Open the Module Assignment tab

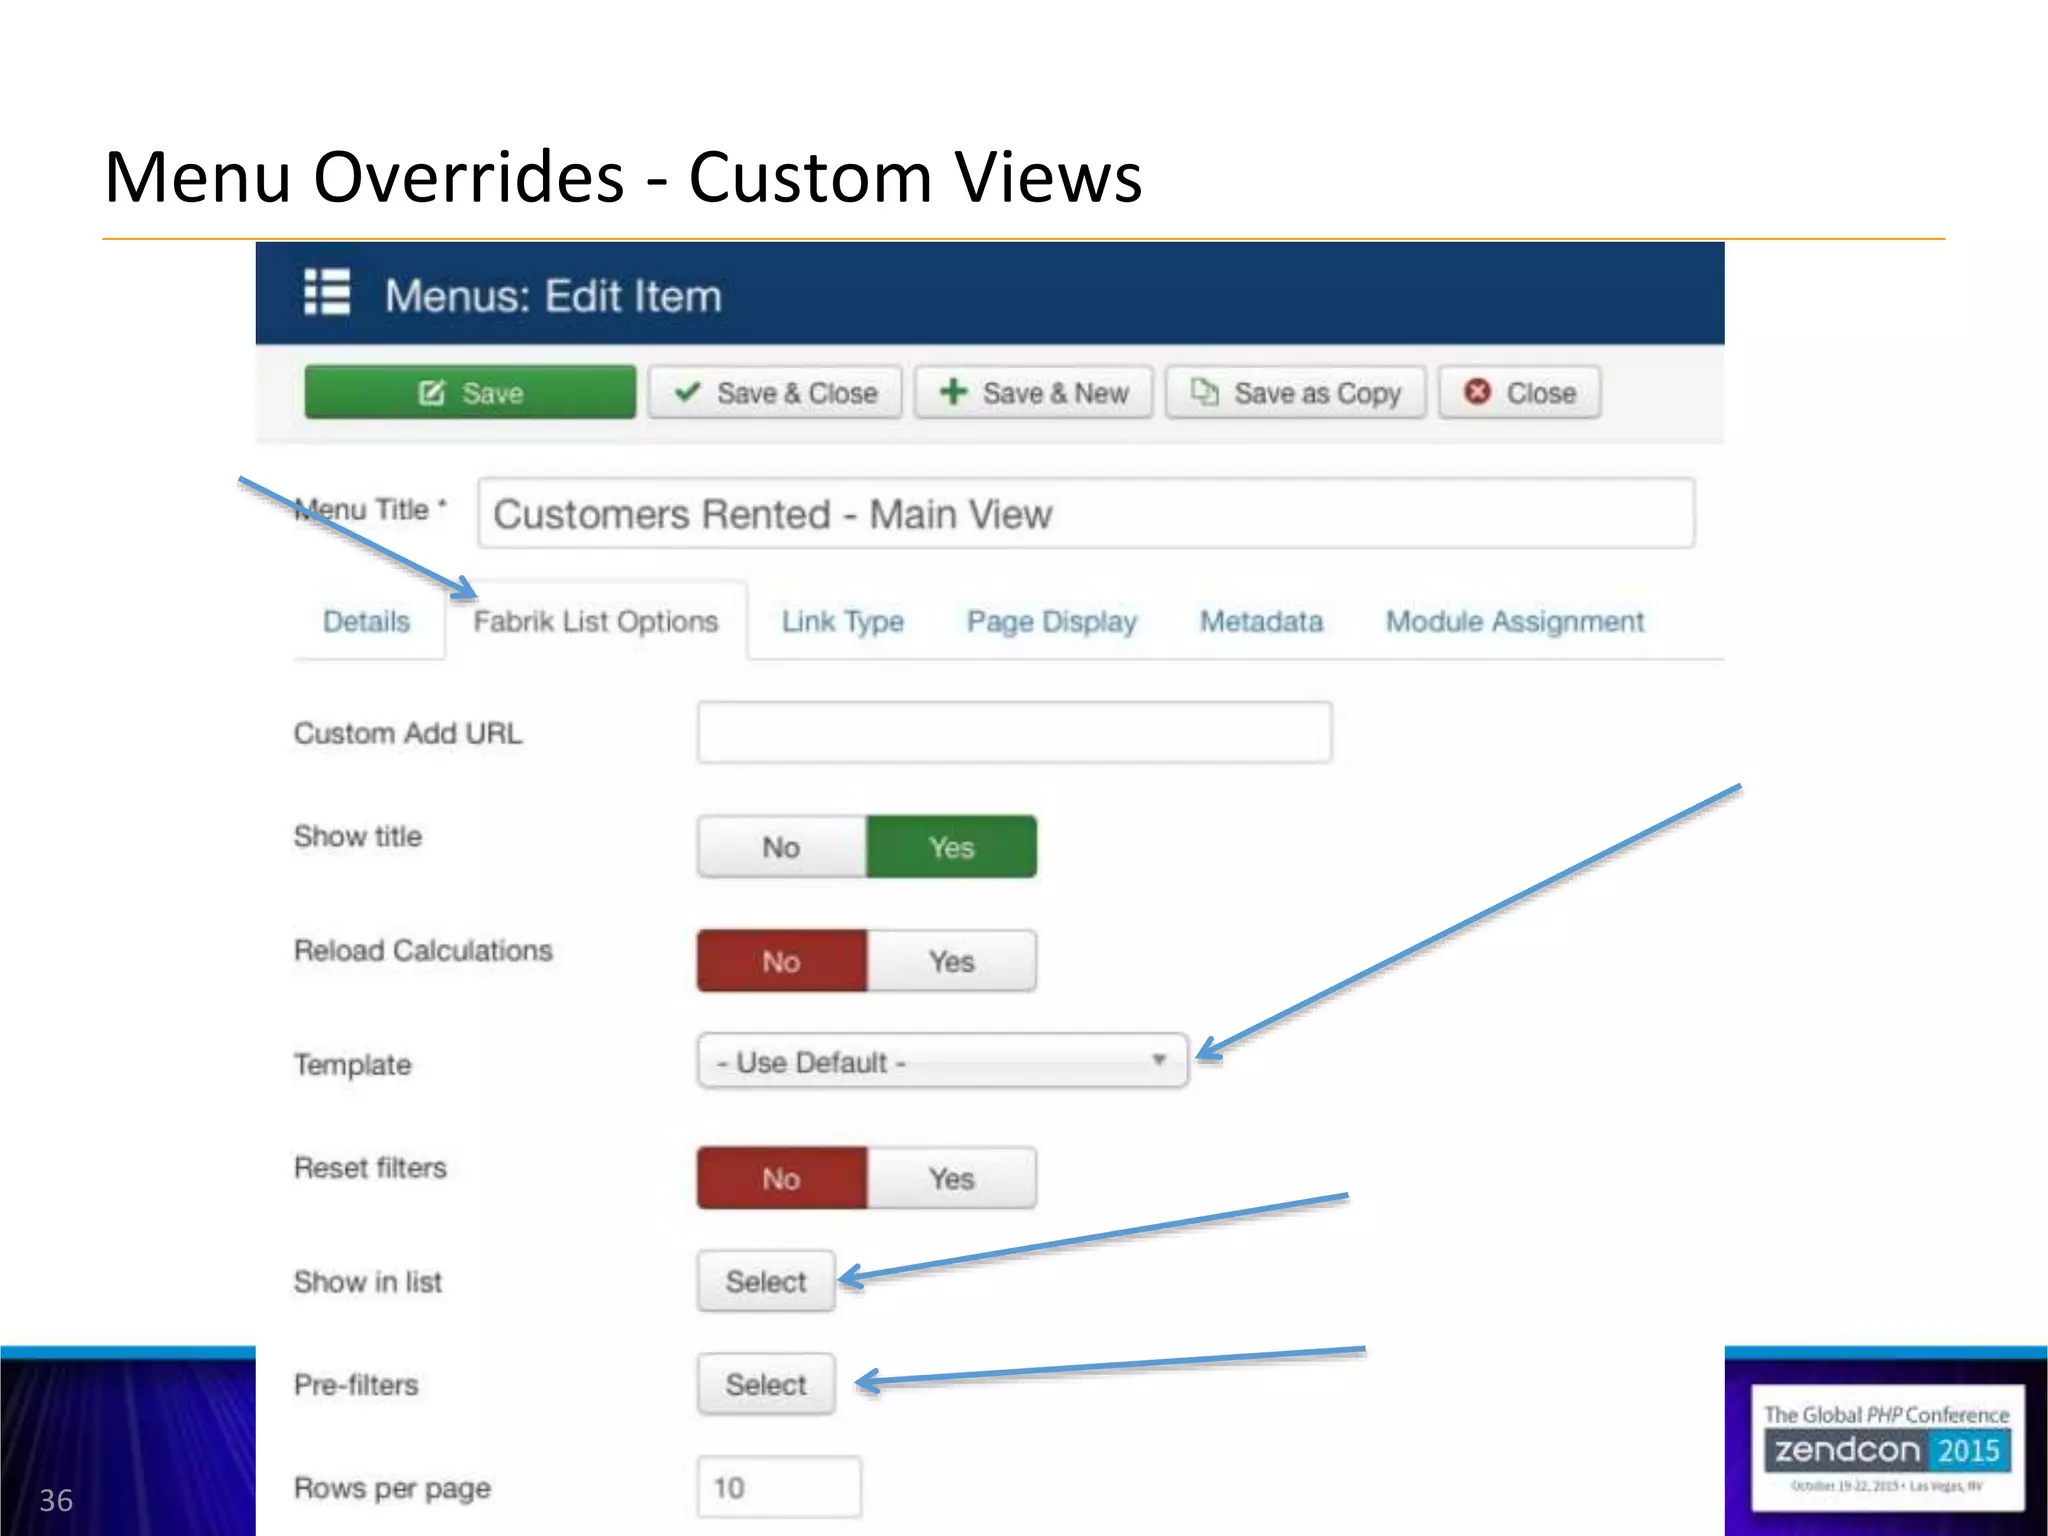(x=1514, y=622)
